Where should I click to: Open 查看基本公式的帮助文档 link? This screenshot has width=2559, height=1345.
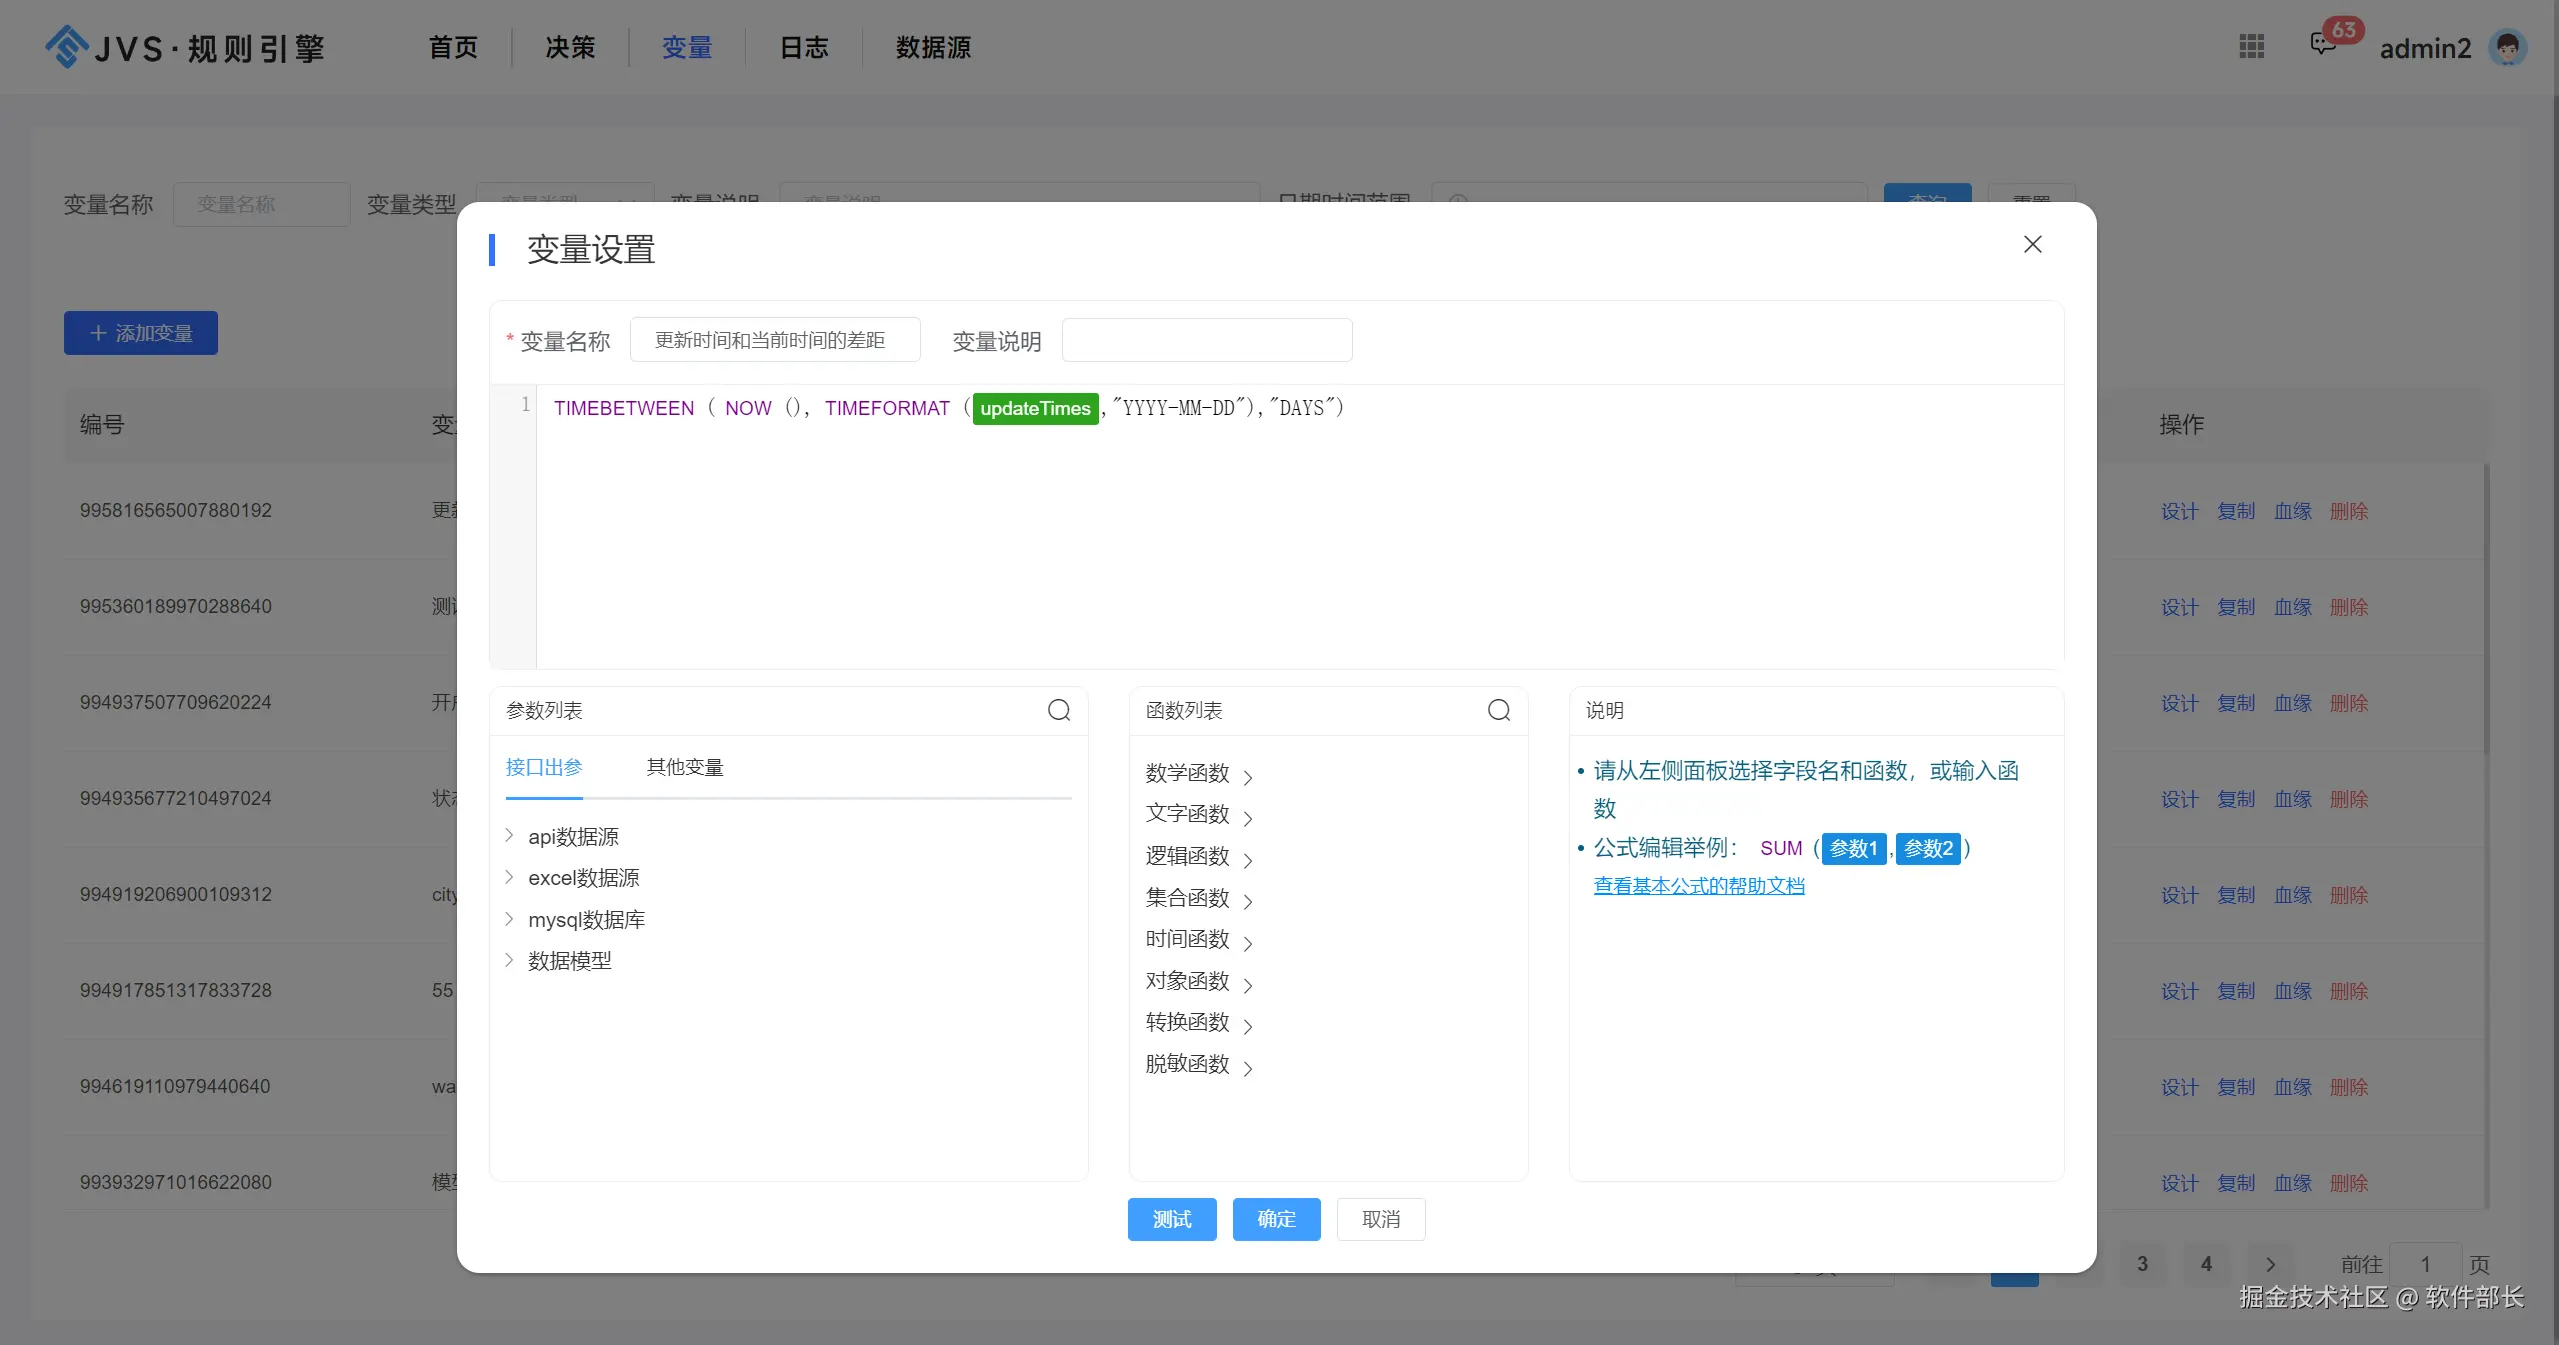click(1698, 886)
